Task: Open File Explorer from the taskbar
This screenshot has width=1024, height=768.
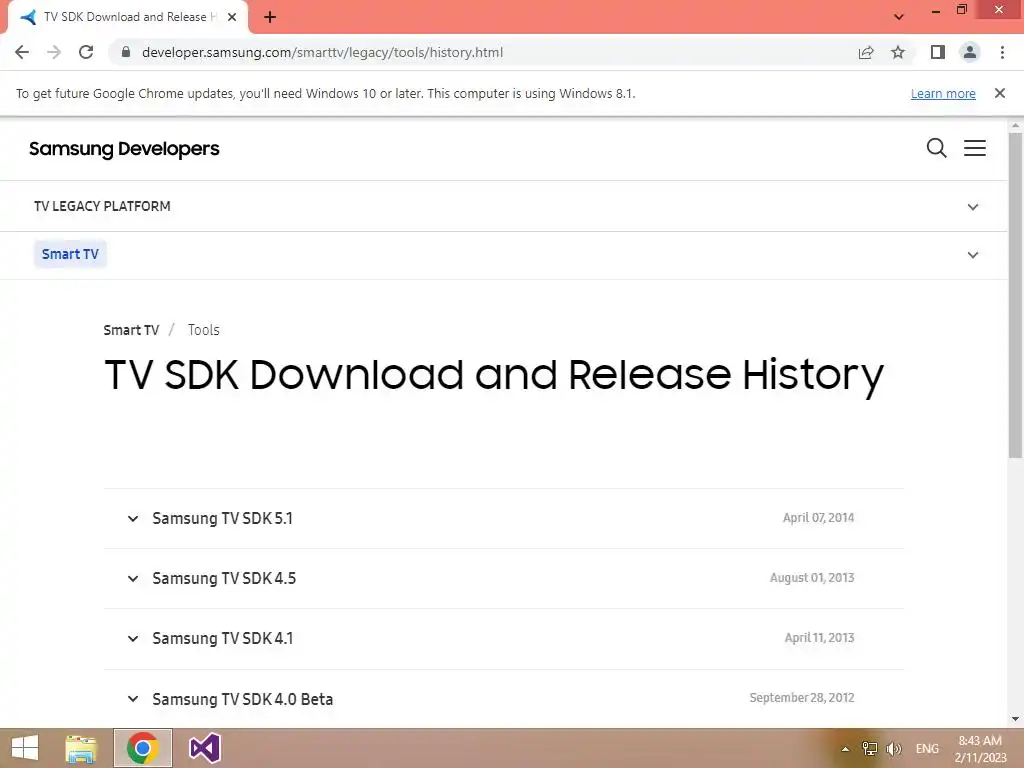Action: click(x=81, y=748)
